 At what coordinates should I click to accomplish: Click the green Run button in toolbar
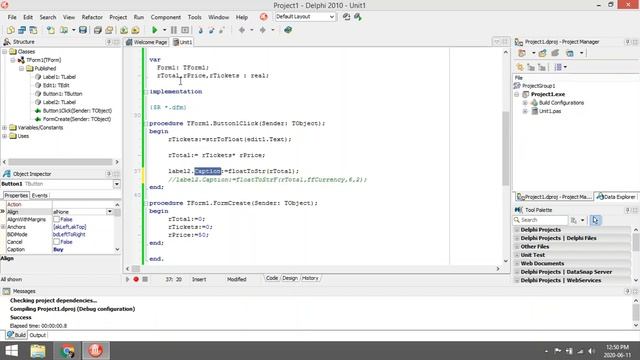(x=155, y=30)
